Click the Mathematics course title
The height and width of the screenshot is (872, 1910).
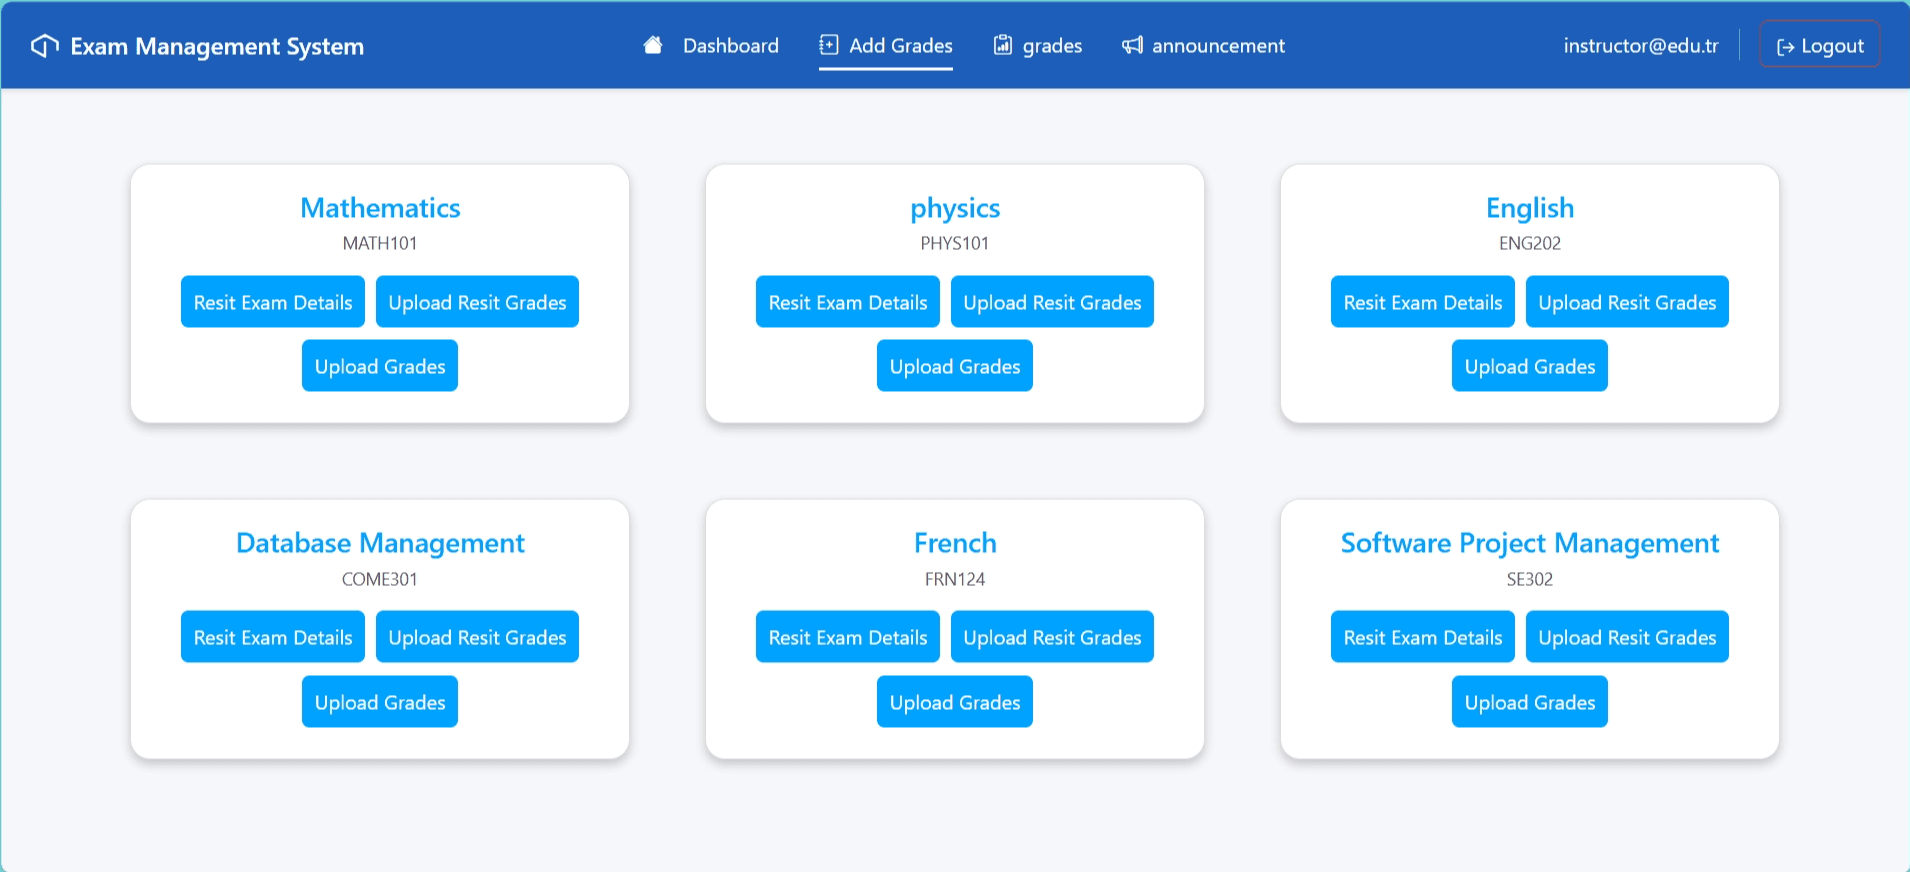click(380, 208)
